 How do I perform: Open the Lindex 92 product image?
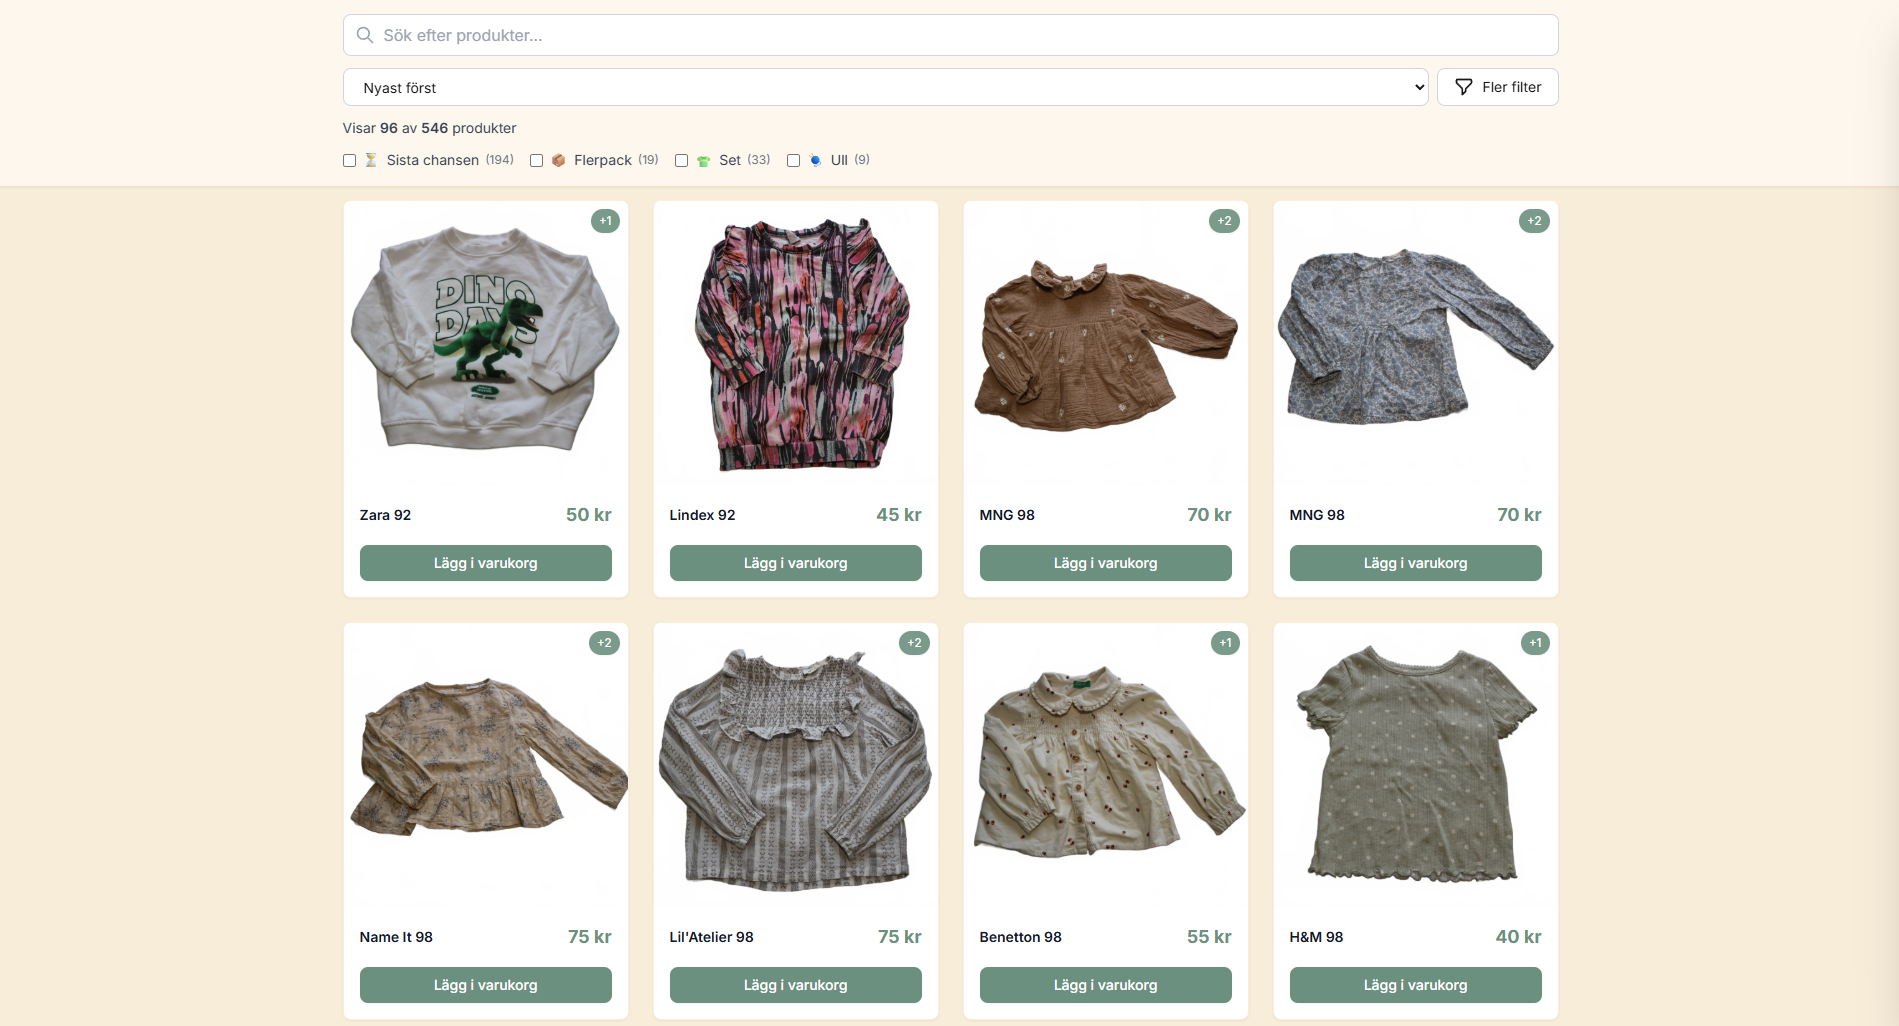click(x=795, y=343)
